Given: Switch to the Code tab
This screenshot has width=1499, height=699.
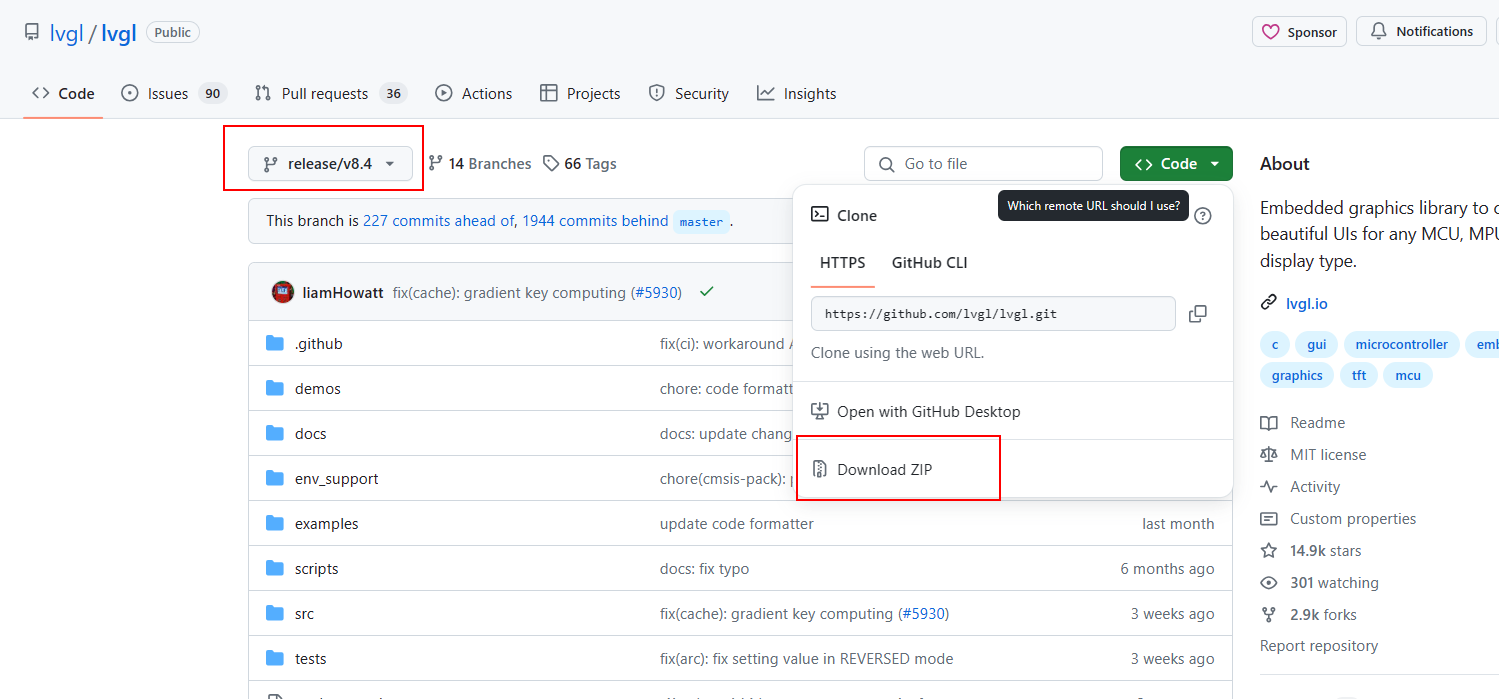Looking at the screenshot, I should click(63, 94).
